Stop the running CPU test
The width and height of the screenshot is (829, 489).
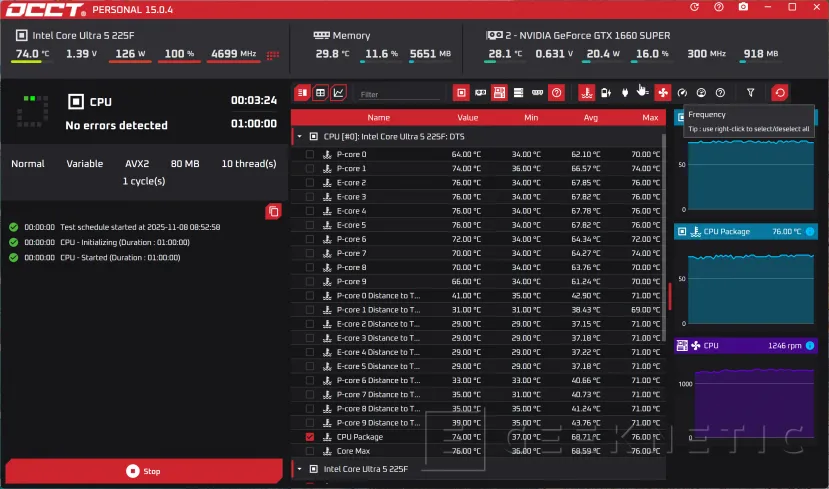click(144, 471)
